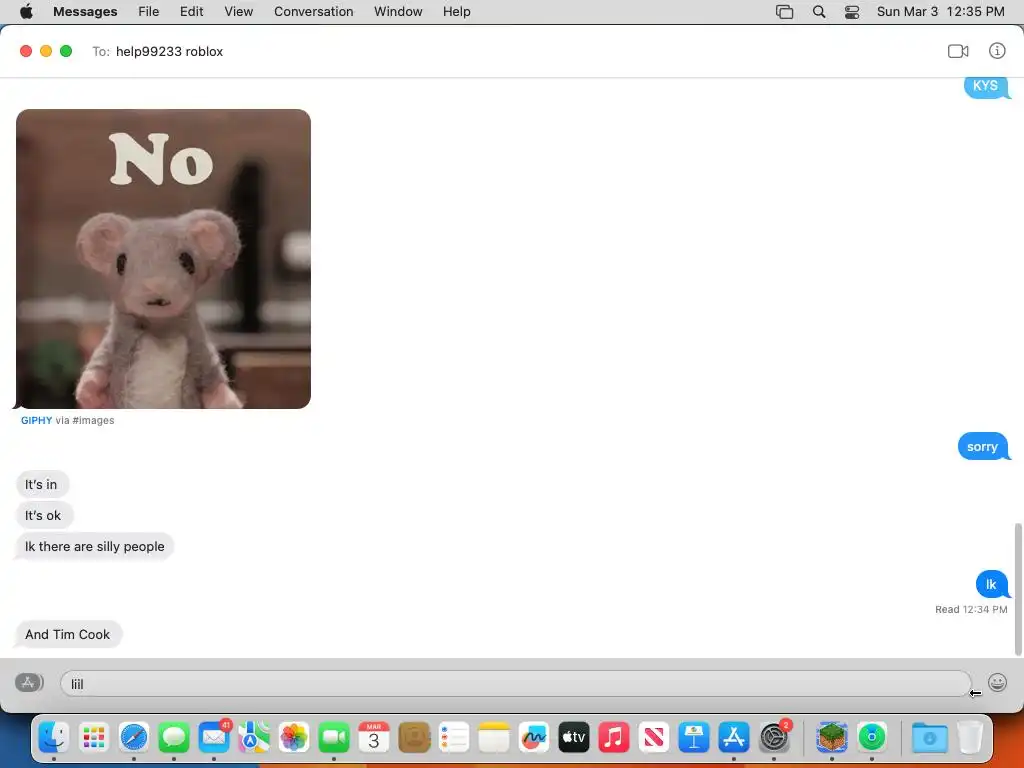Screen dimensions: 1024x768
Task: Open Trash in the Dock
Action: point(970,737)
